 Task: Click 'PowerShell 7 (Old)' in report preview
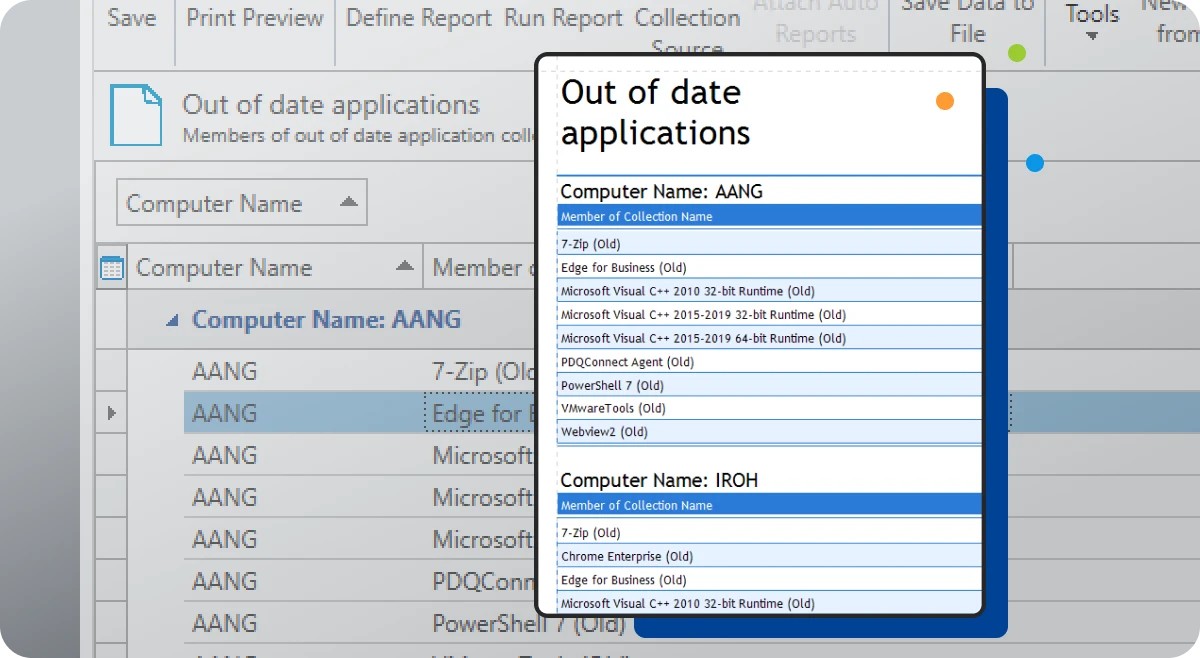612,385
